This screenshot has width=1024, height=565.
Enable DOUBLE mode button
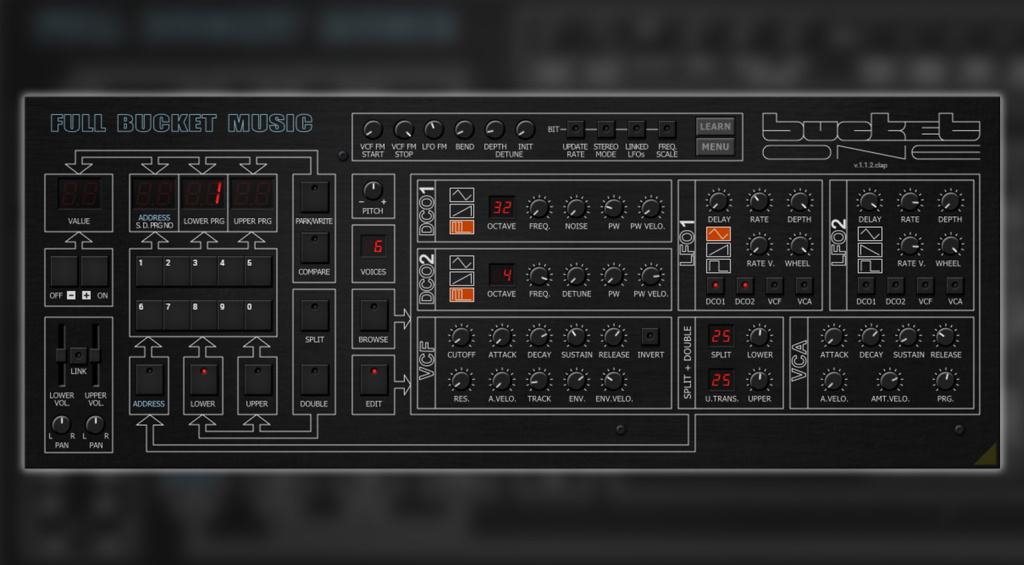pos(314,379)
